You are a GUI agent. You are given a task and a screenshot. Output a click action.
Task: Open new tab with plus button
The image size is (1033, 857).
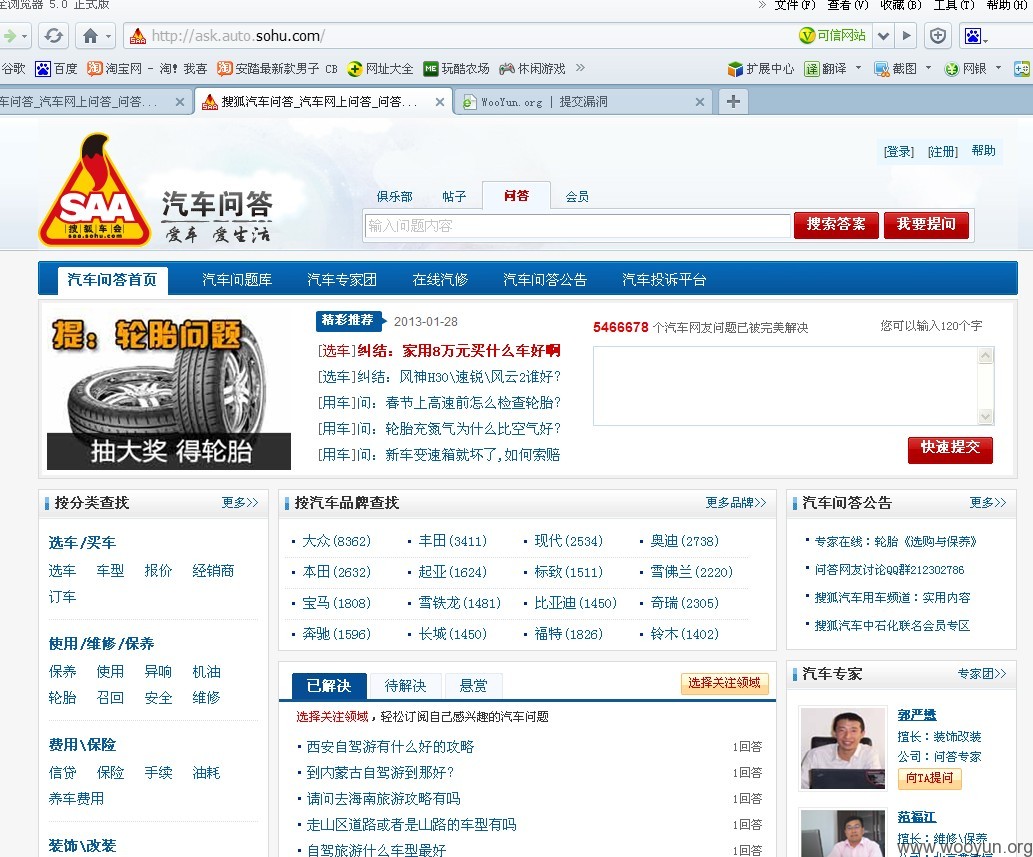(x=733, y=101)
